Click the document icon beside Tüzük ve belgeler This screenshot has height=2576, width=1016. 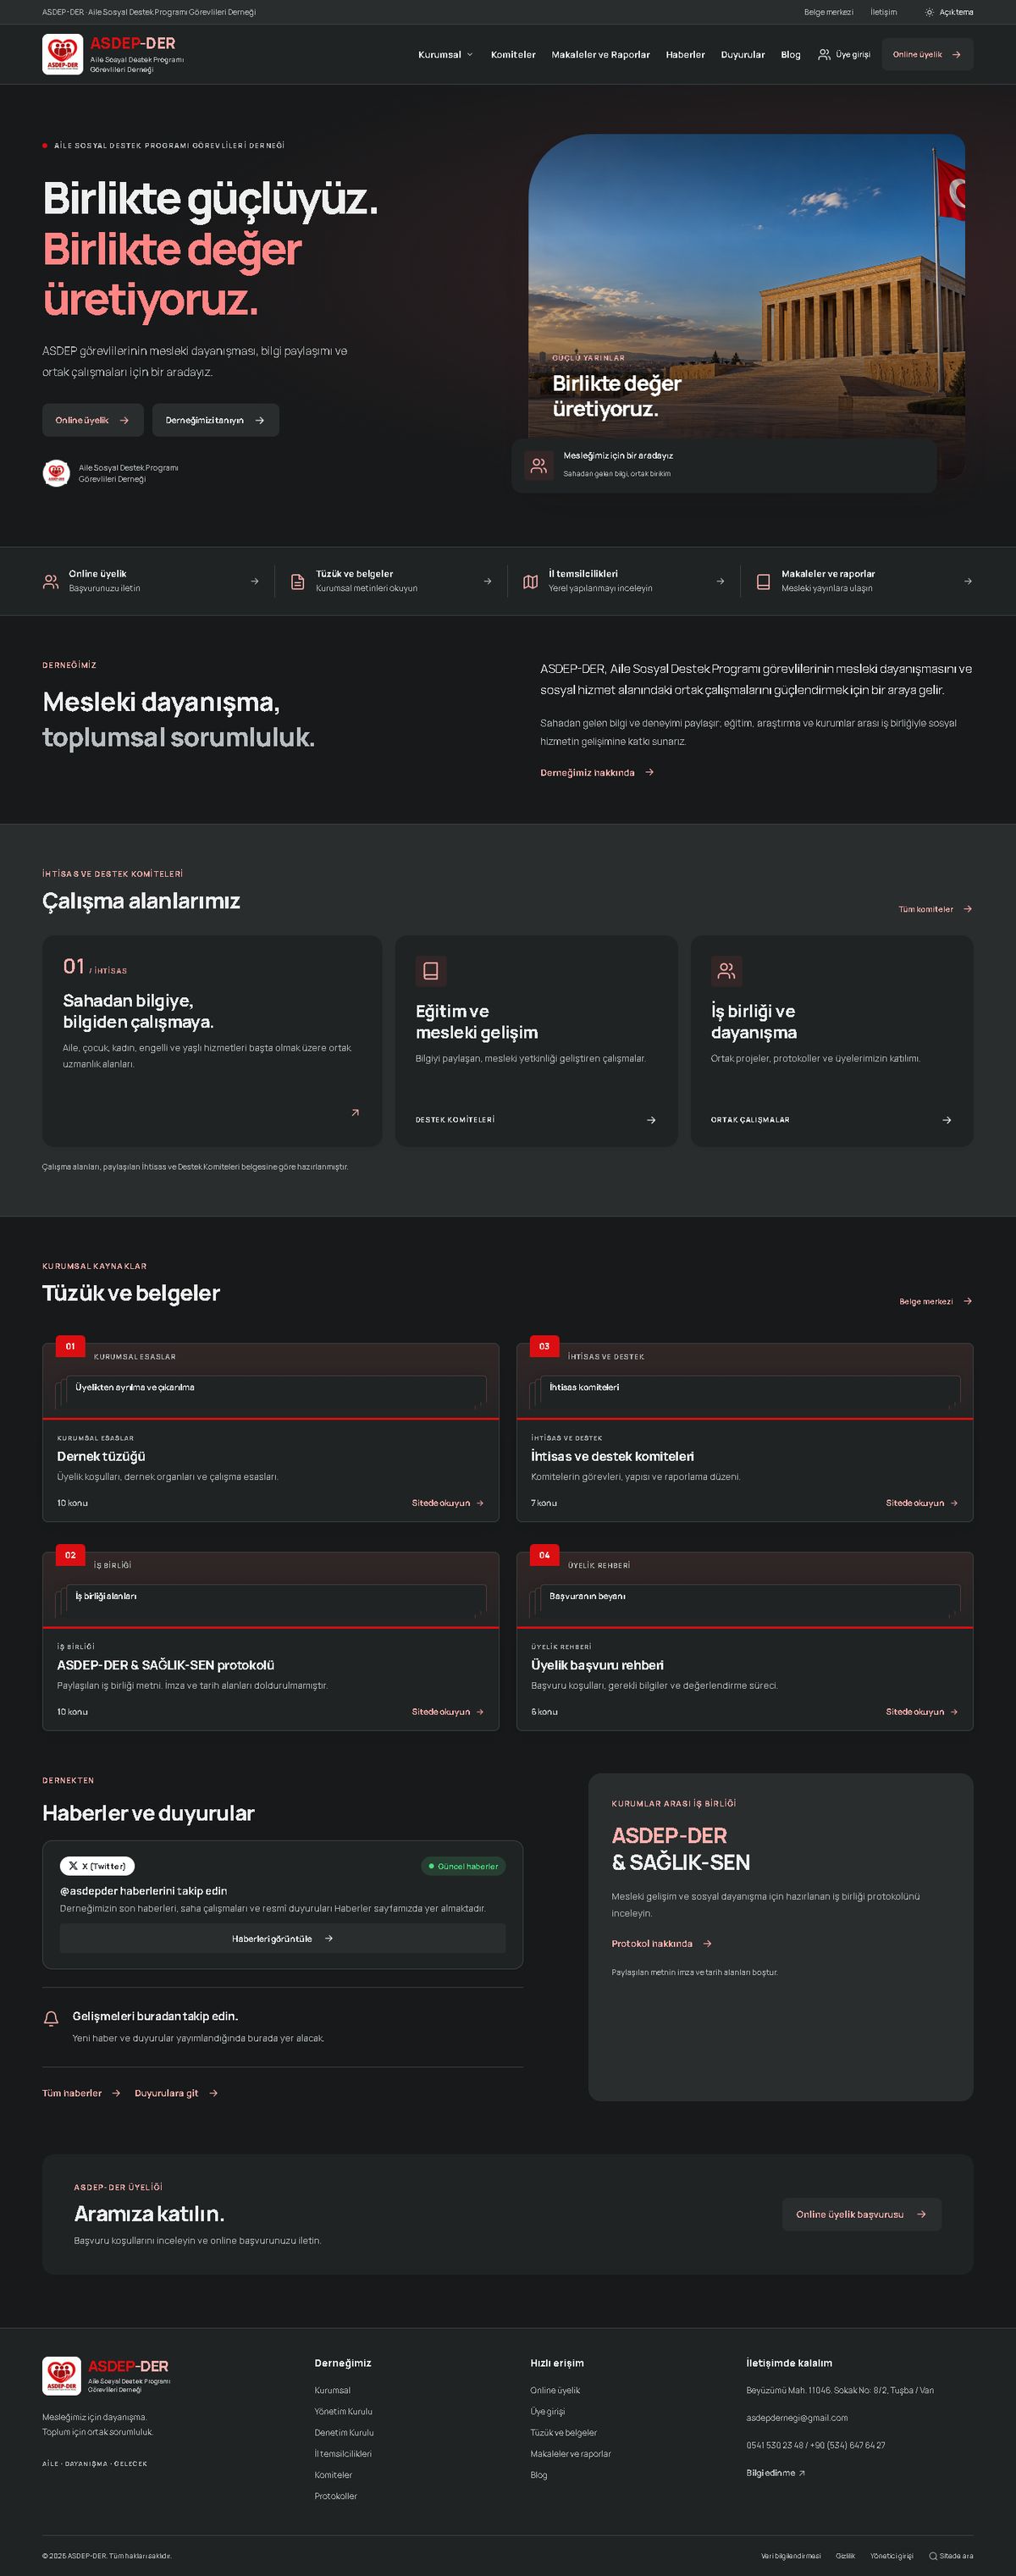[297, 581]
